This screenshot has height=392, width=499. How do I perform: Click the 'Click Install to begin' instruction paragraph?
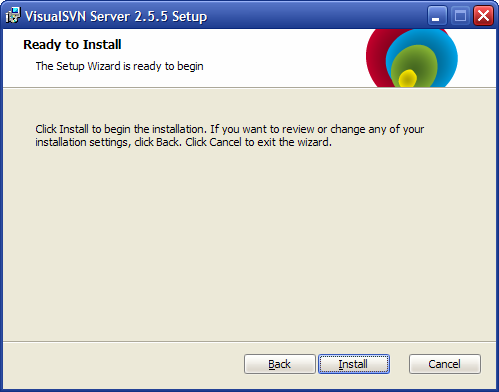pos(230,136)
